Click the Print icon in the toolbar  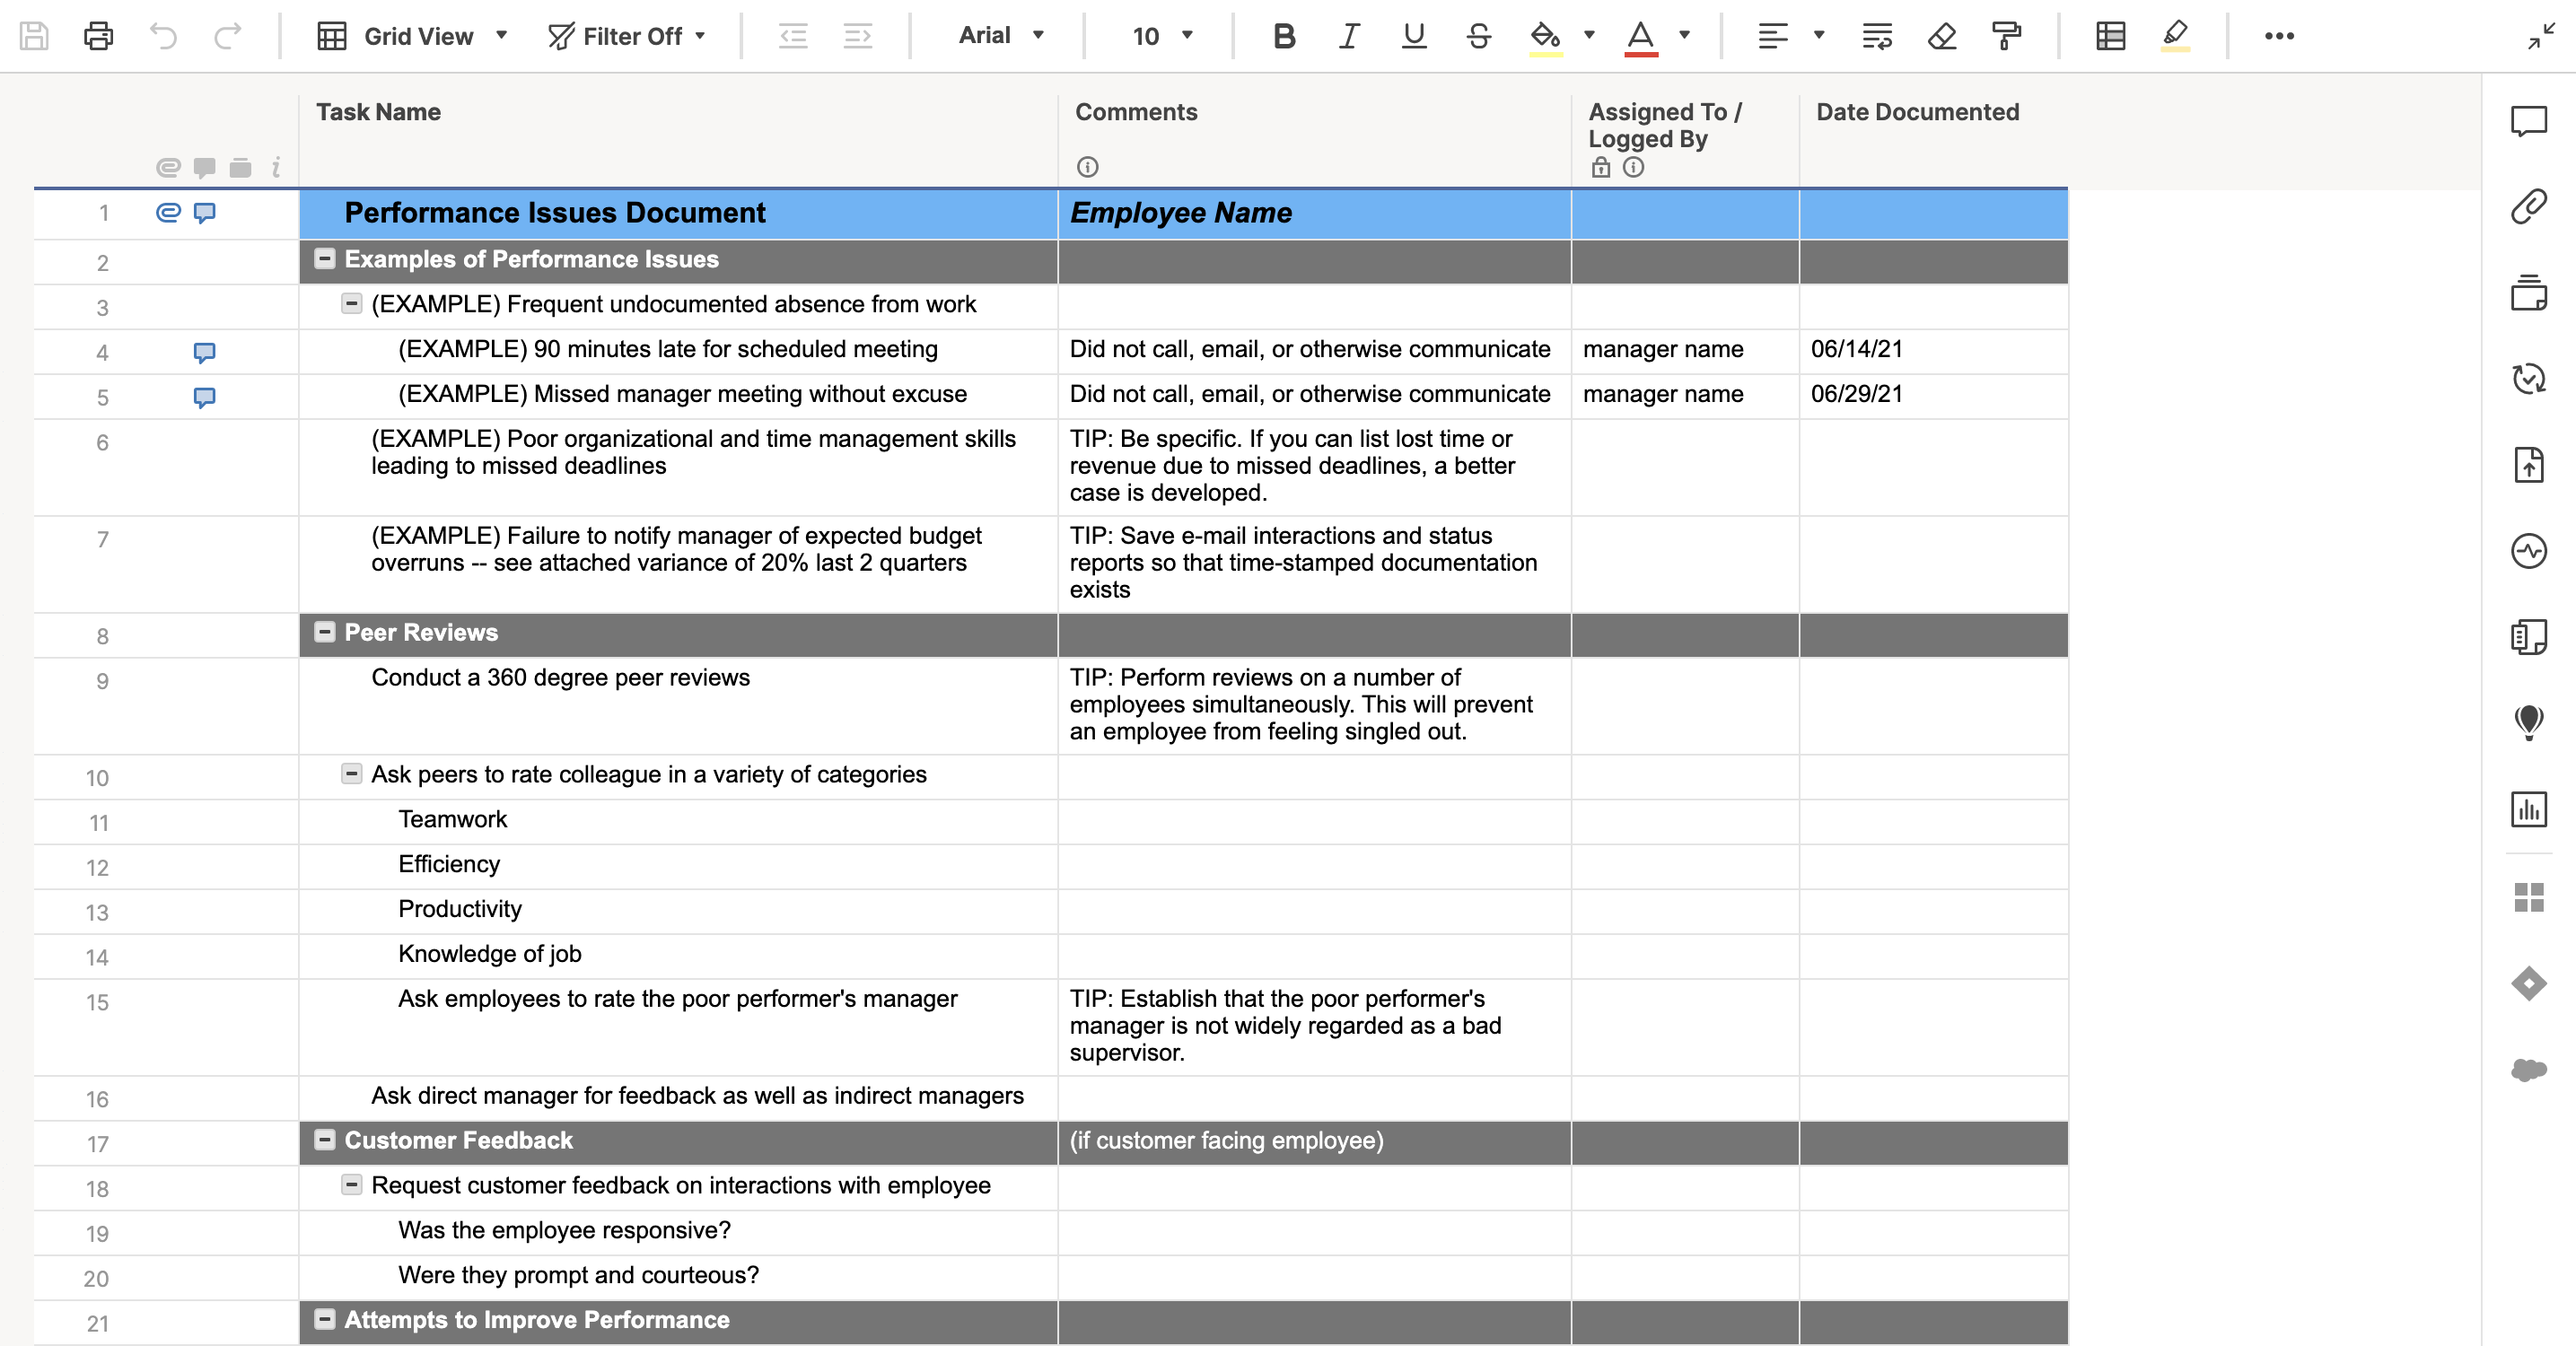coord(98,36)
